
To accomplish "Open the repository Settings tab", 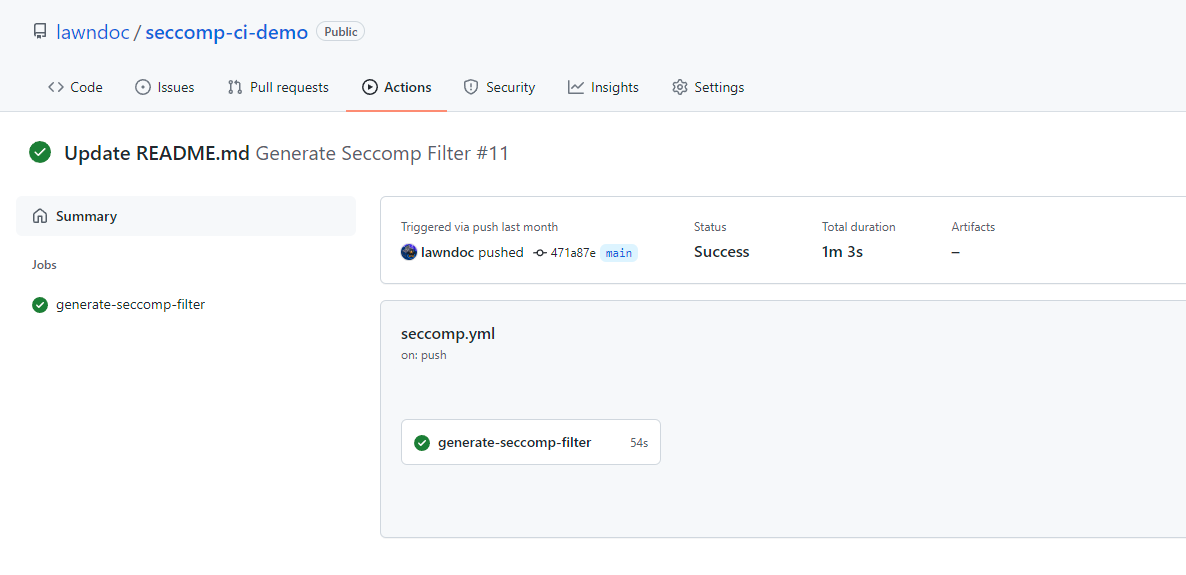I will [707, 87].
